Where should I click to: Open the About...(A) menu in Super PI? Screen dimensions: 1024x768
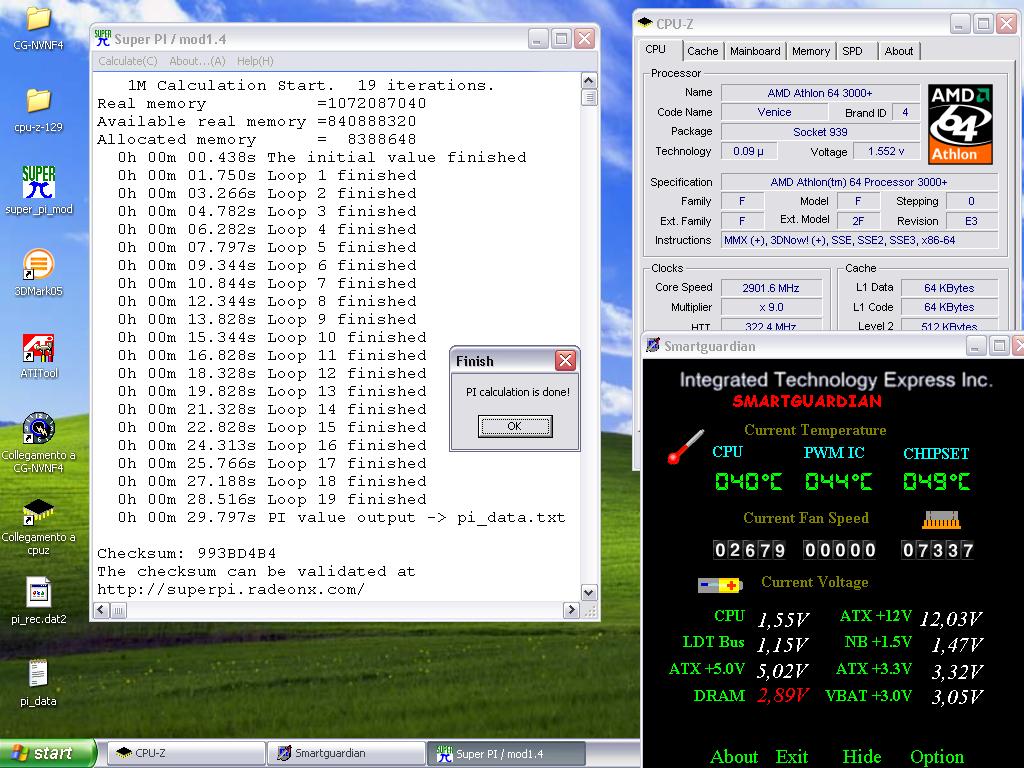tap(197, 61)
